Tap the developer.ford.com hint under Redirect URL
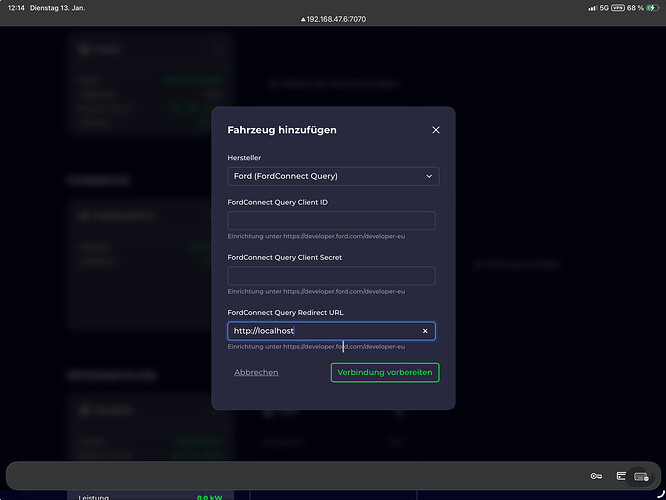Viewport: 666px width, 500px height. (x=316, y=347)
